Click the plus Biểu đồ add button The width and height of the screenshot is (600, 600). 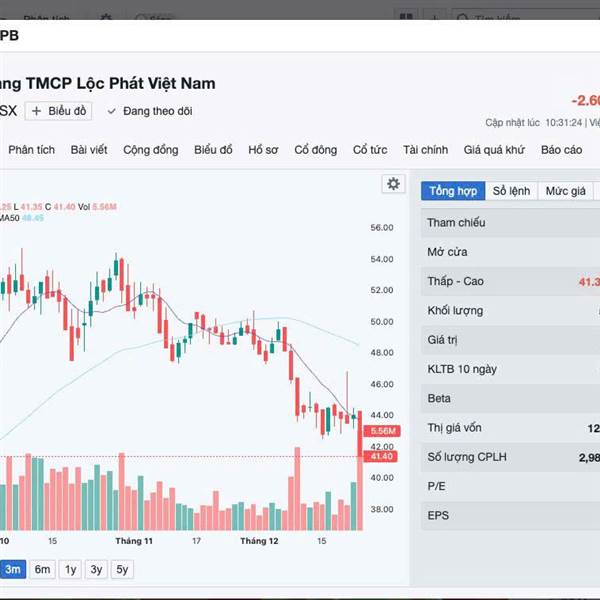tap(59, 111)
